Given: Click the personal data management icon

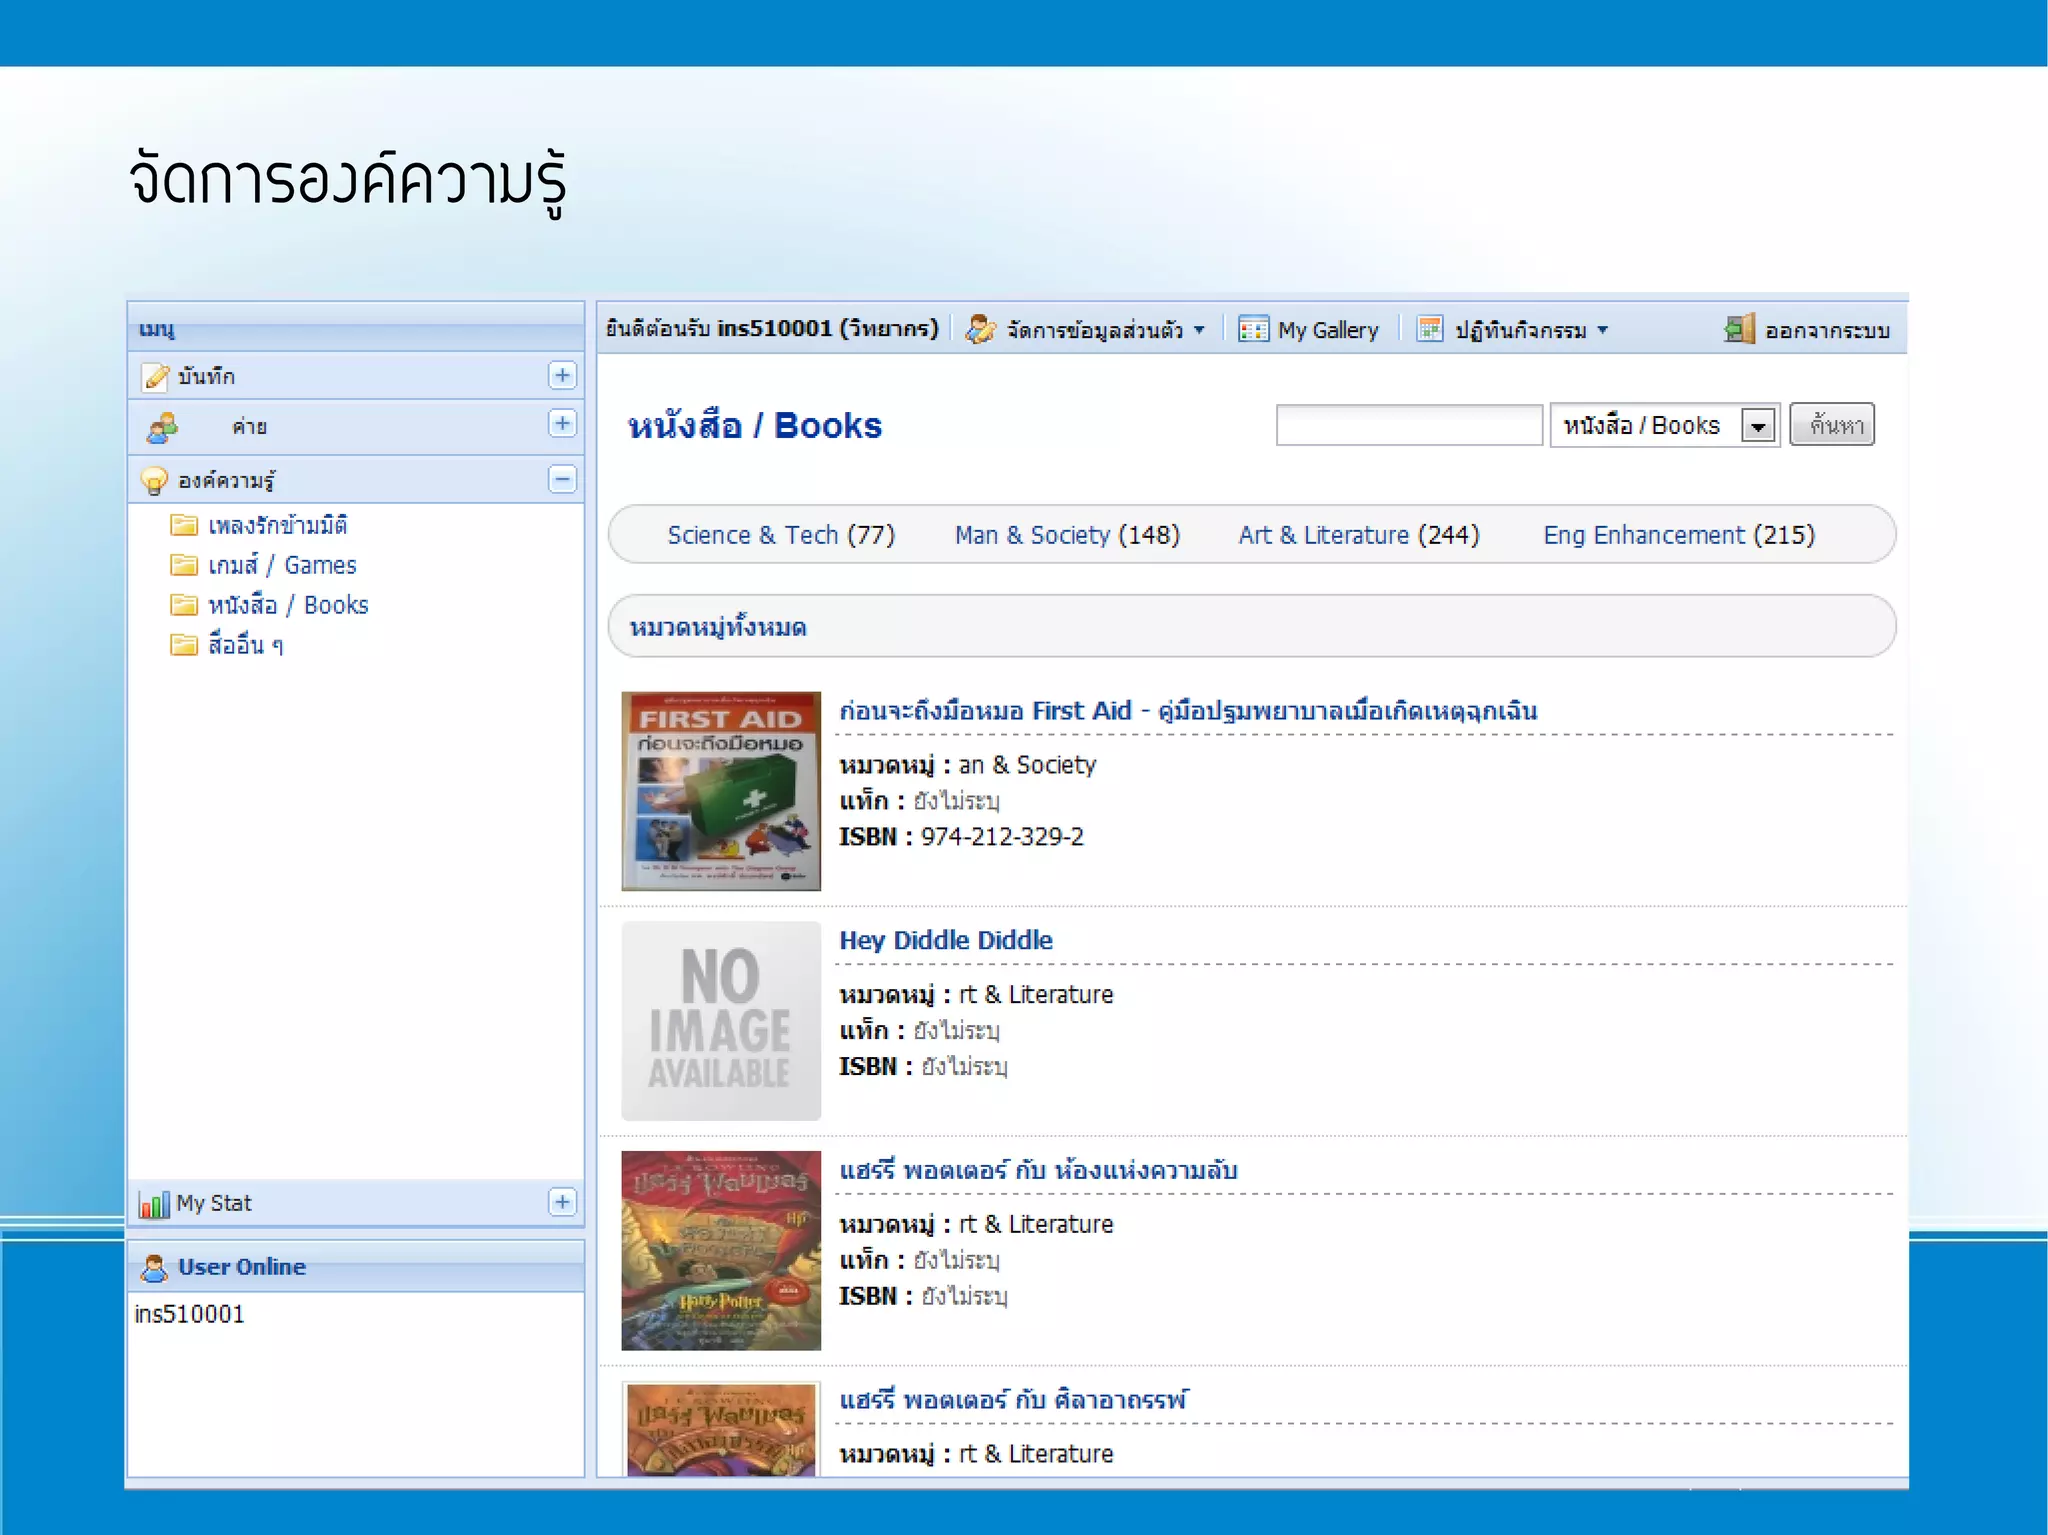Looking at the screenshot, I should click(980, 329).
